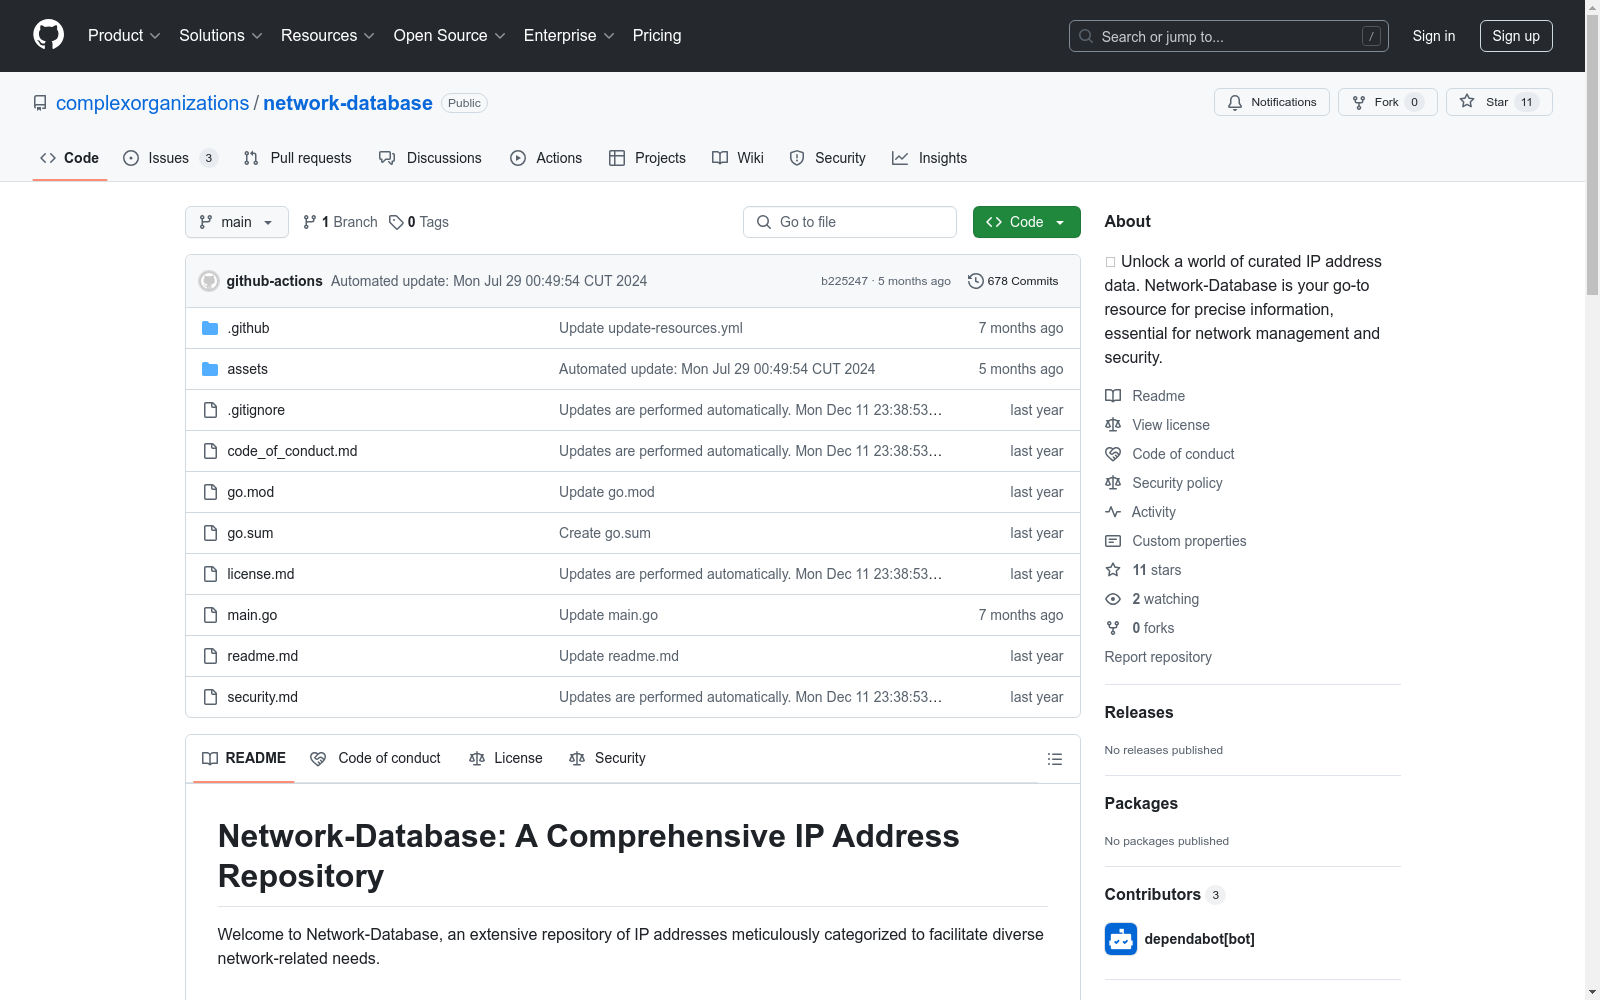Open the README outline list icon
1600x1000 pixels.
pyautogui.click(x=1054, y=759)
